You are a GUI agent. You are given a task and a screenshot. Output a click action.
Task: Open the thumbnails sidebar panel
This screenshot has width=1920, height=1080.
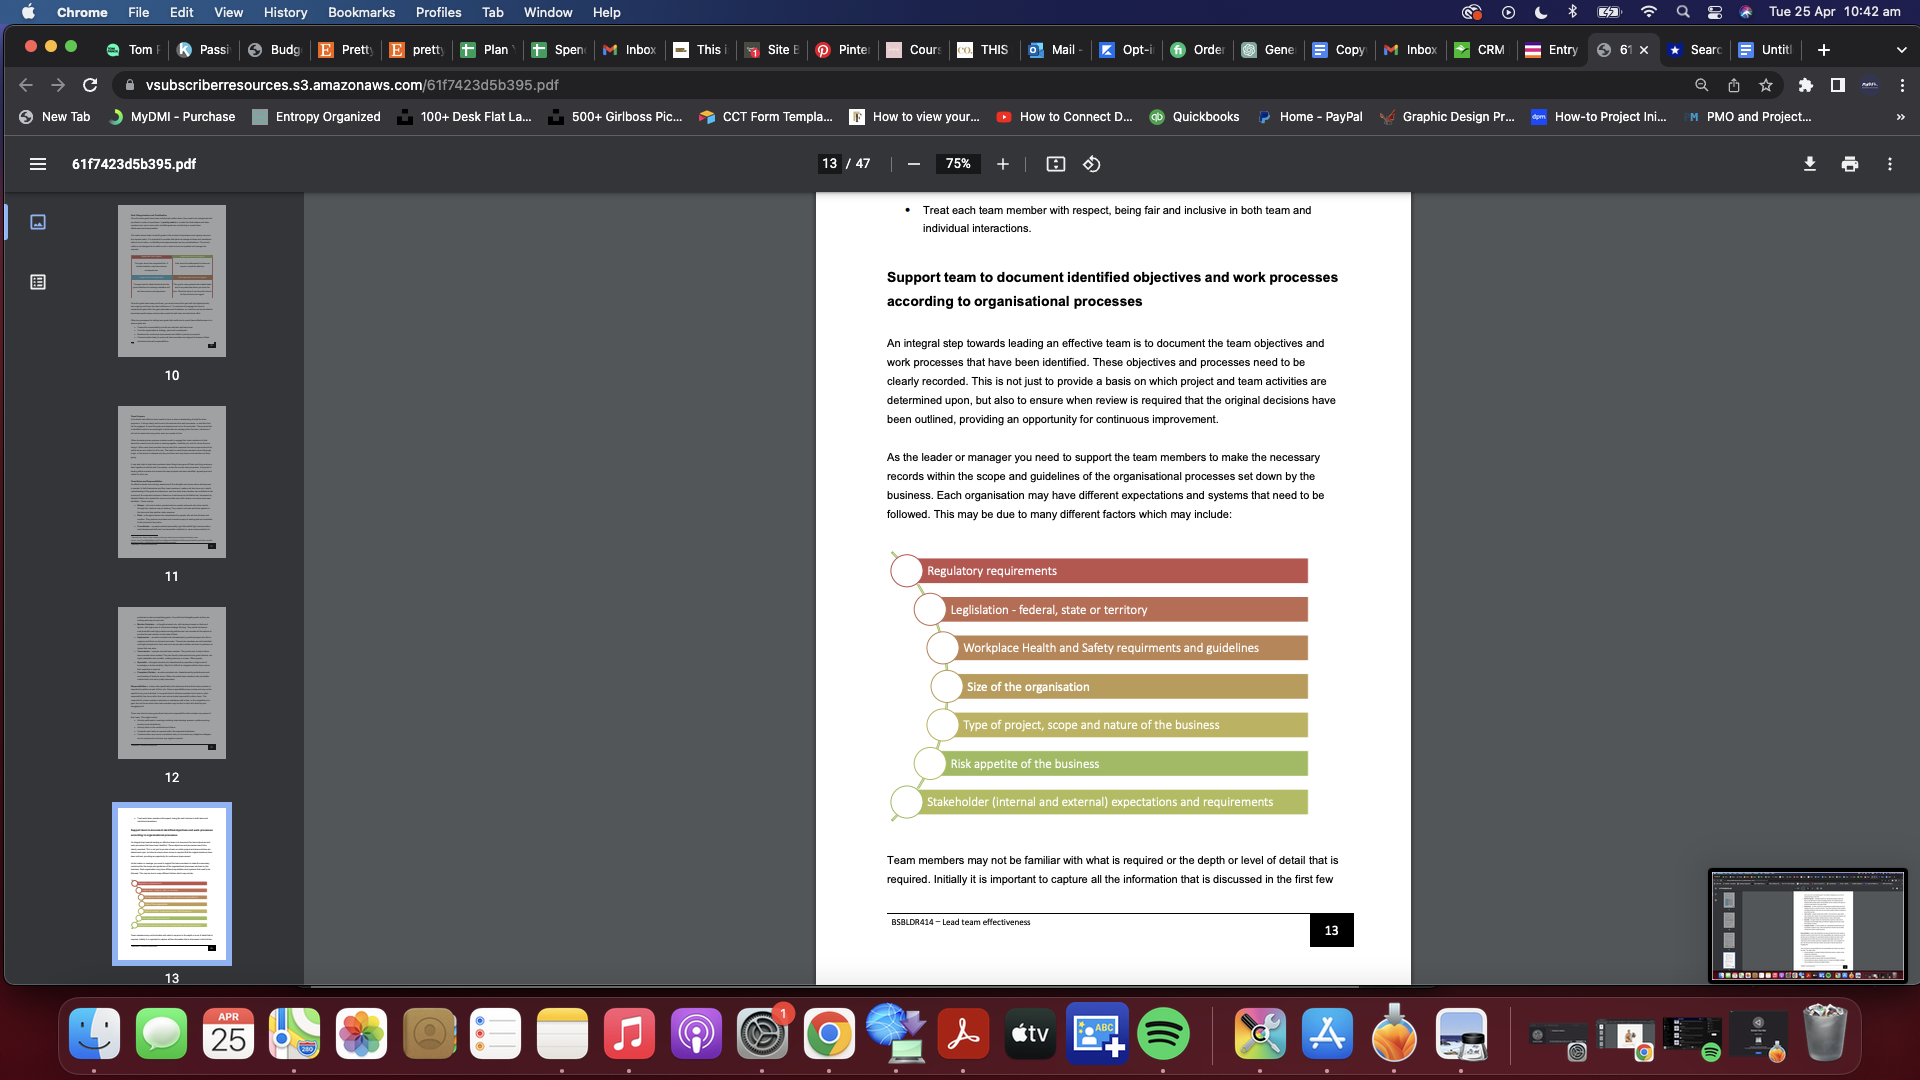[38, 222]
